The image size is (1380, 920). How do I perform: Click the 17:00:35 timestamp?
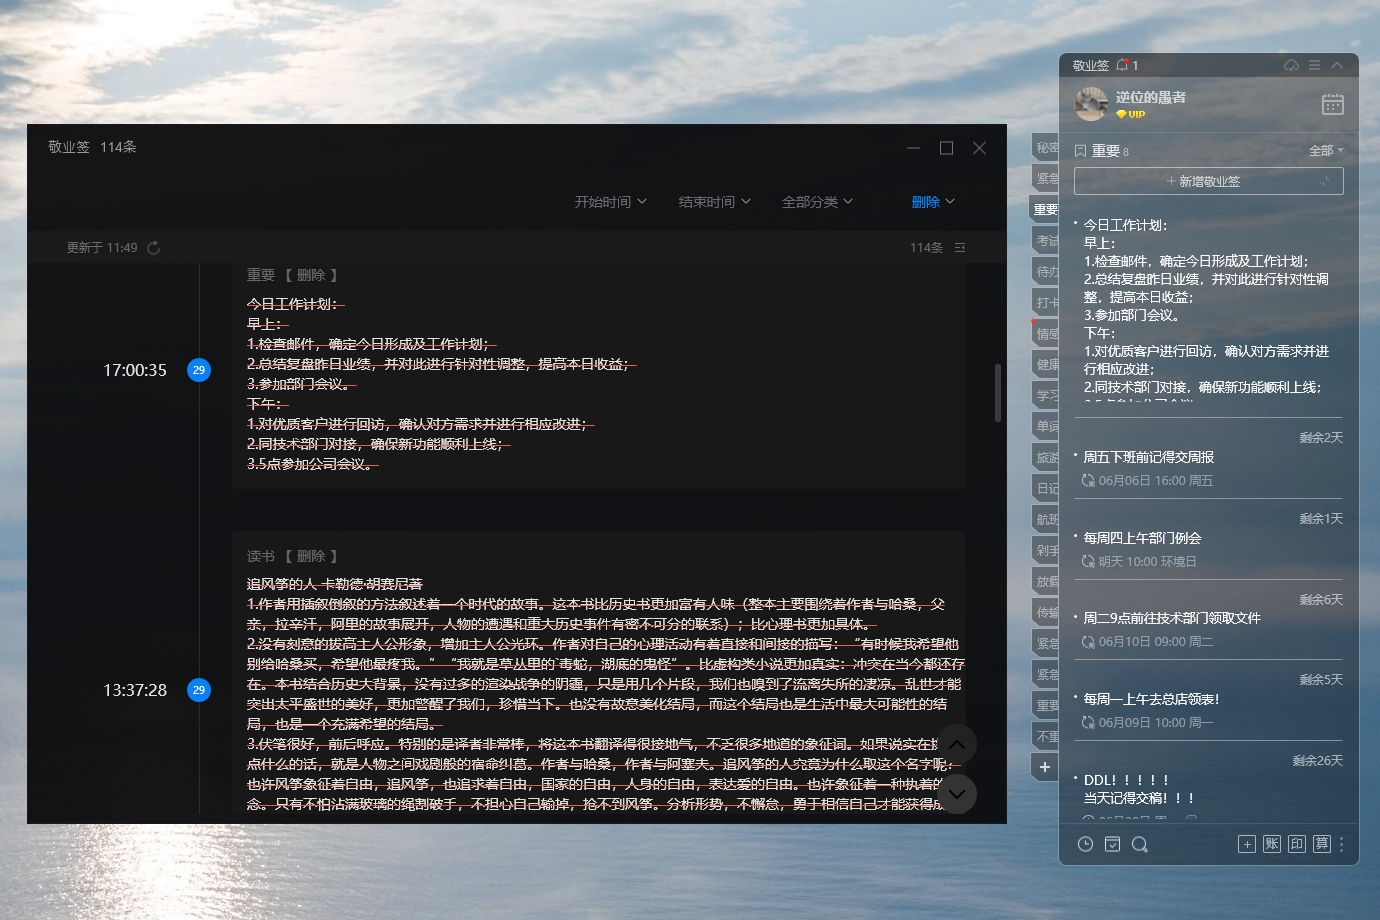pos(135,370)
